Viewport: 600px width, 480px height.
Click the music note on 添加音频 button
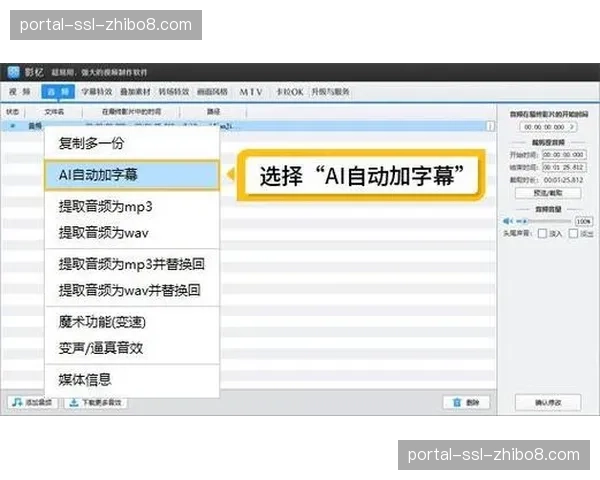[x=17, y=402]
